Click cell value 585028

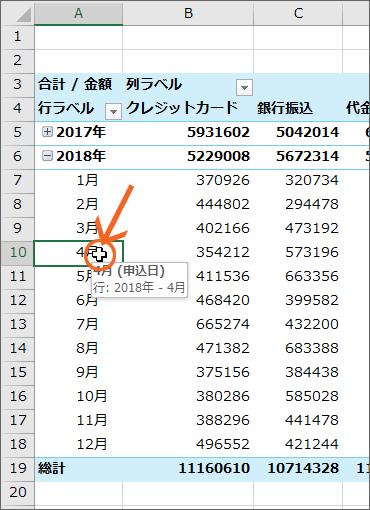312,396
